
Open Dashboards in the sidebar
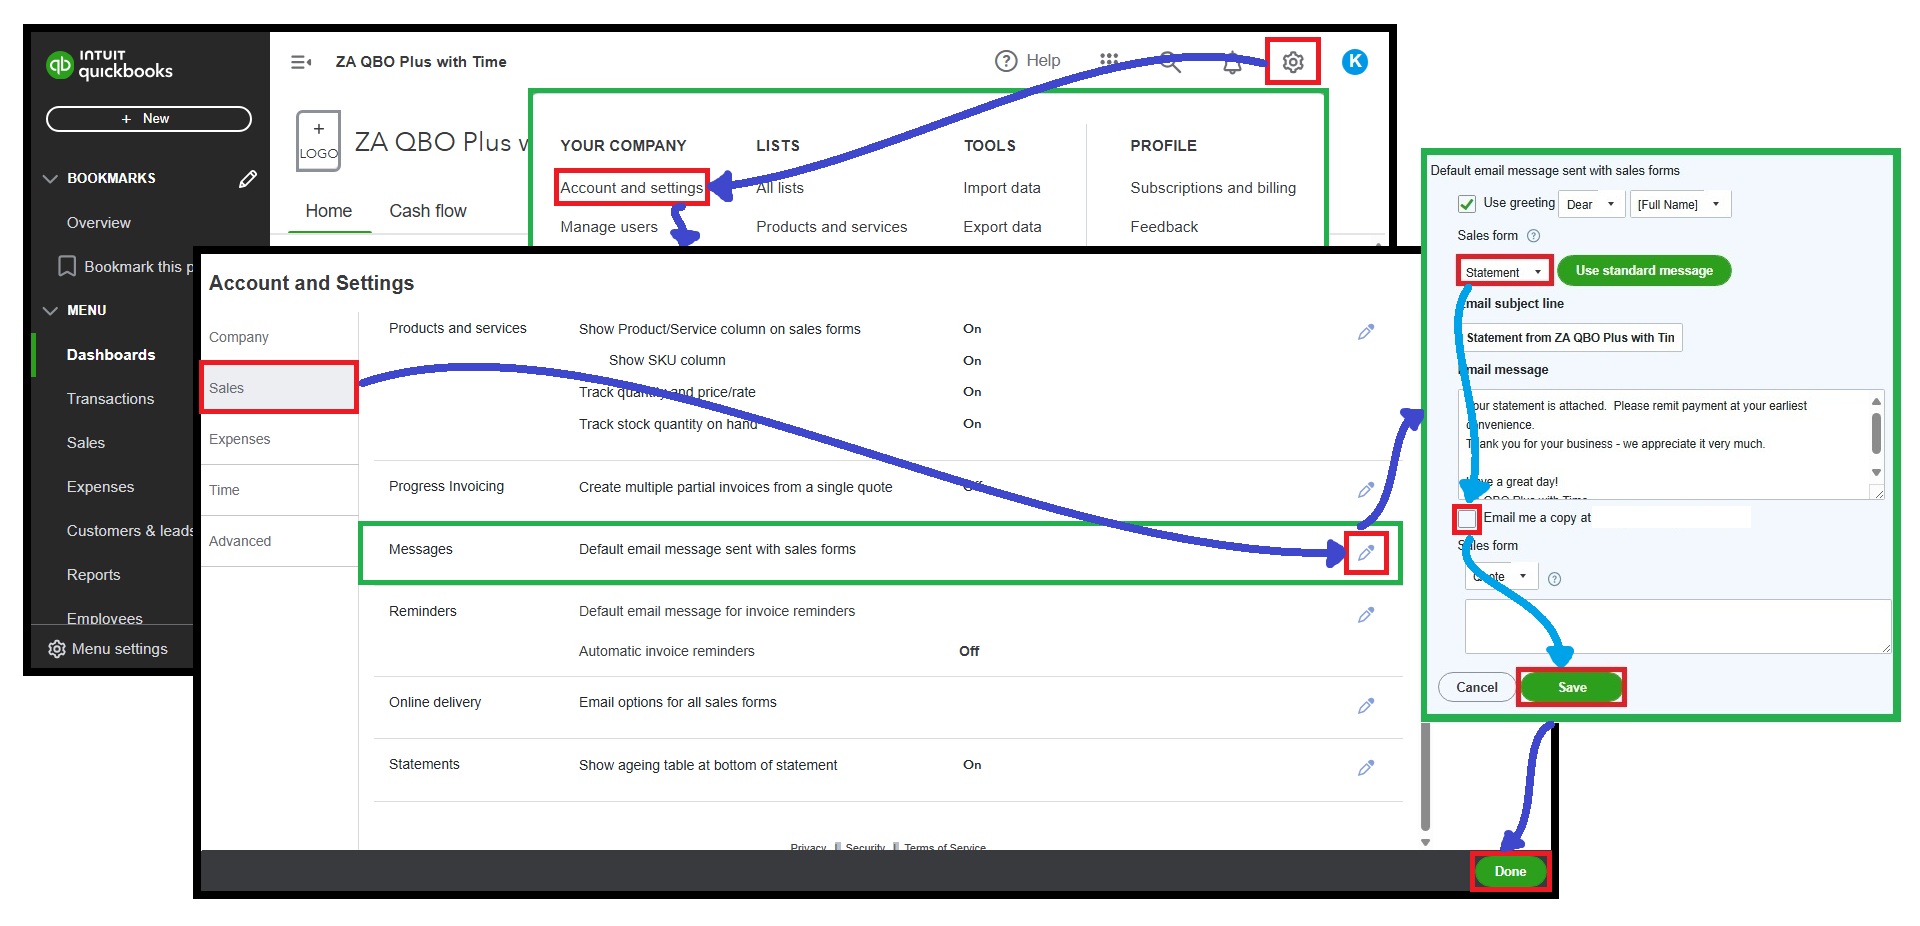point(111,355)
